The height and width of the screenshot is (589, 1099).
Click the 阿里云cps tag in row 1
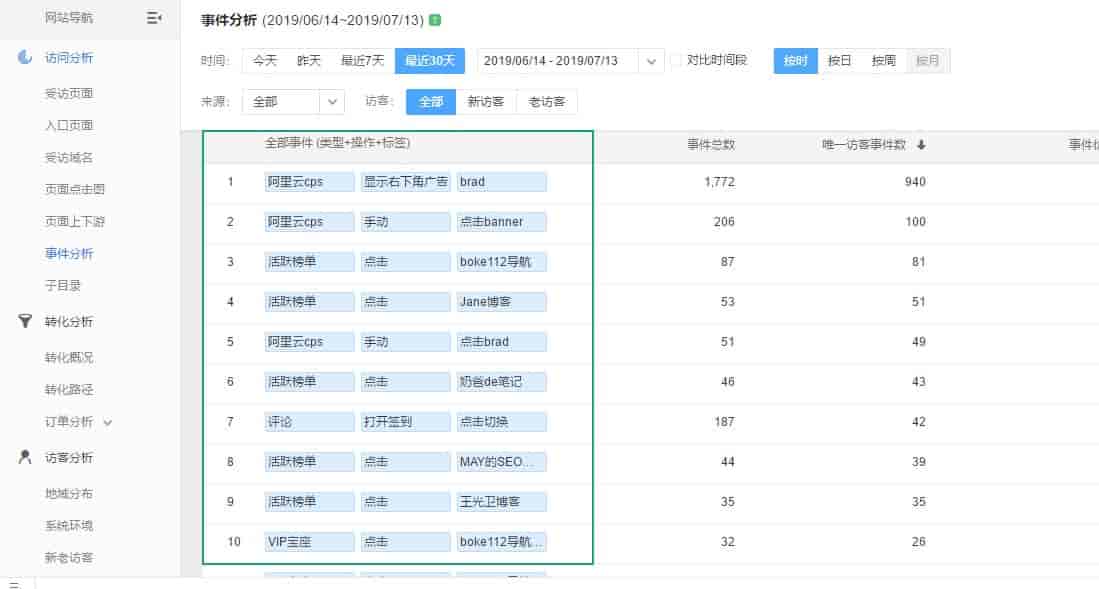(310, 182)
